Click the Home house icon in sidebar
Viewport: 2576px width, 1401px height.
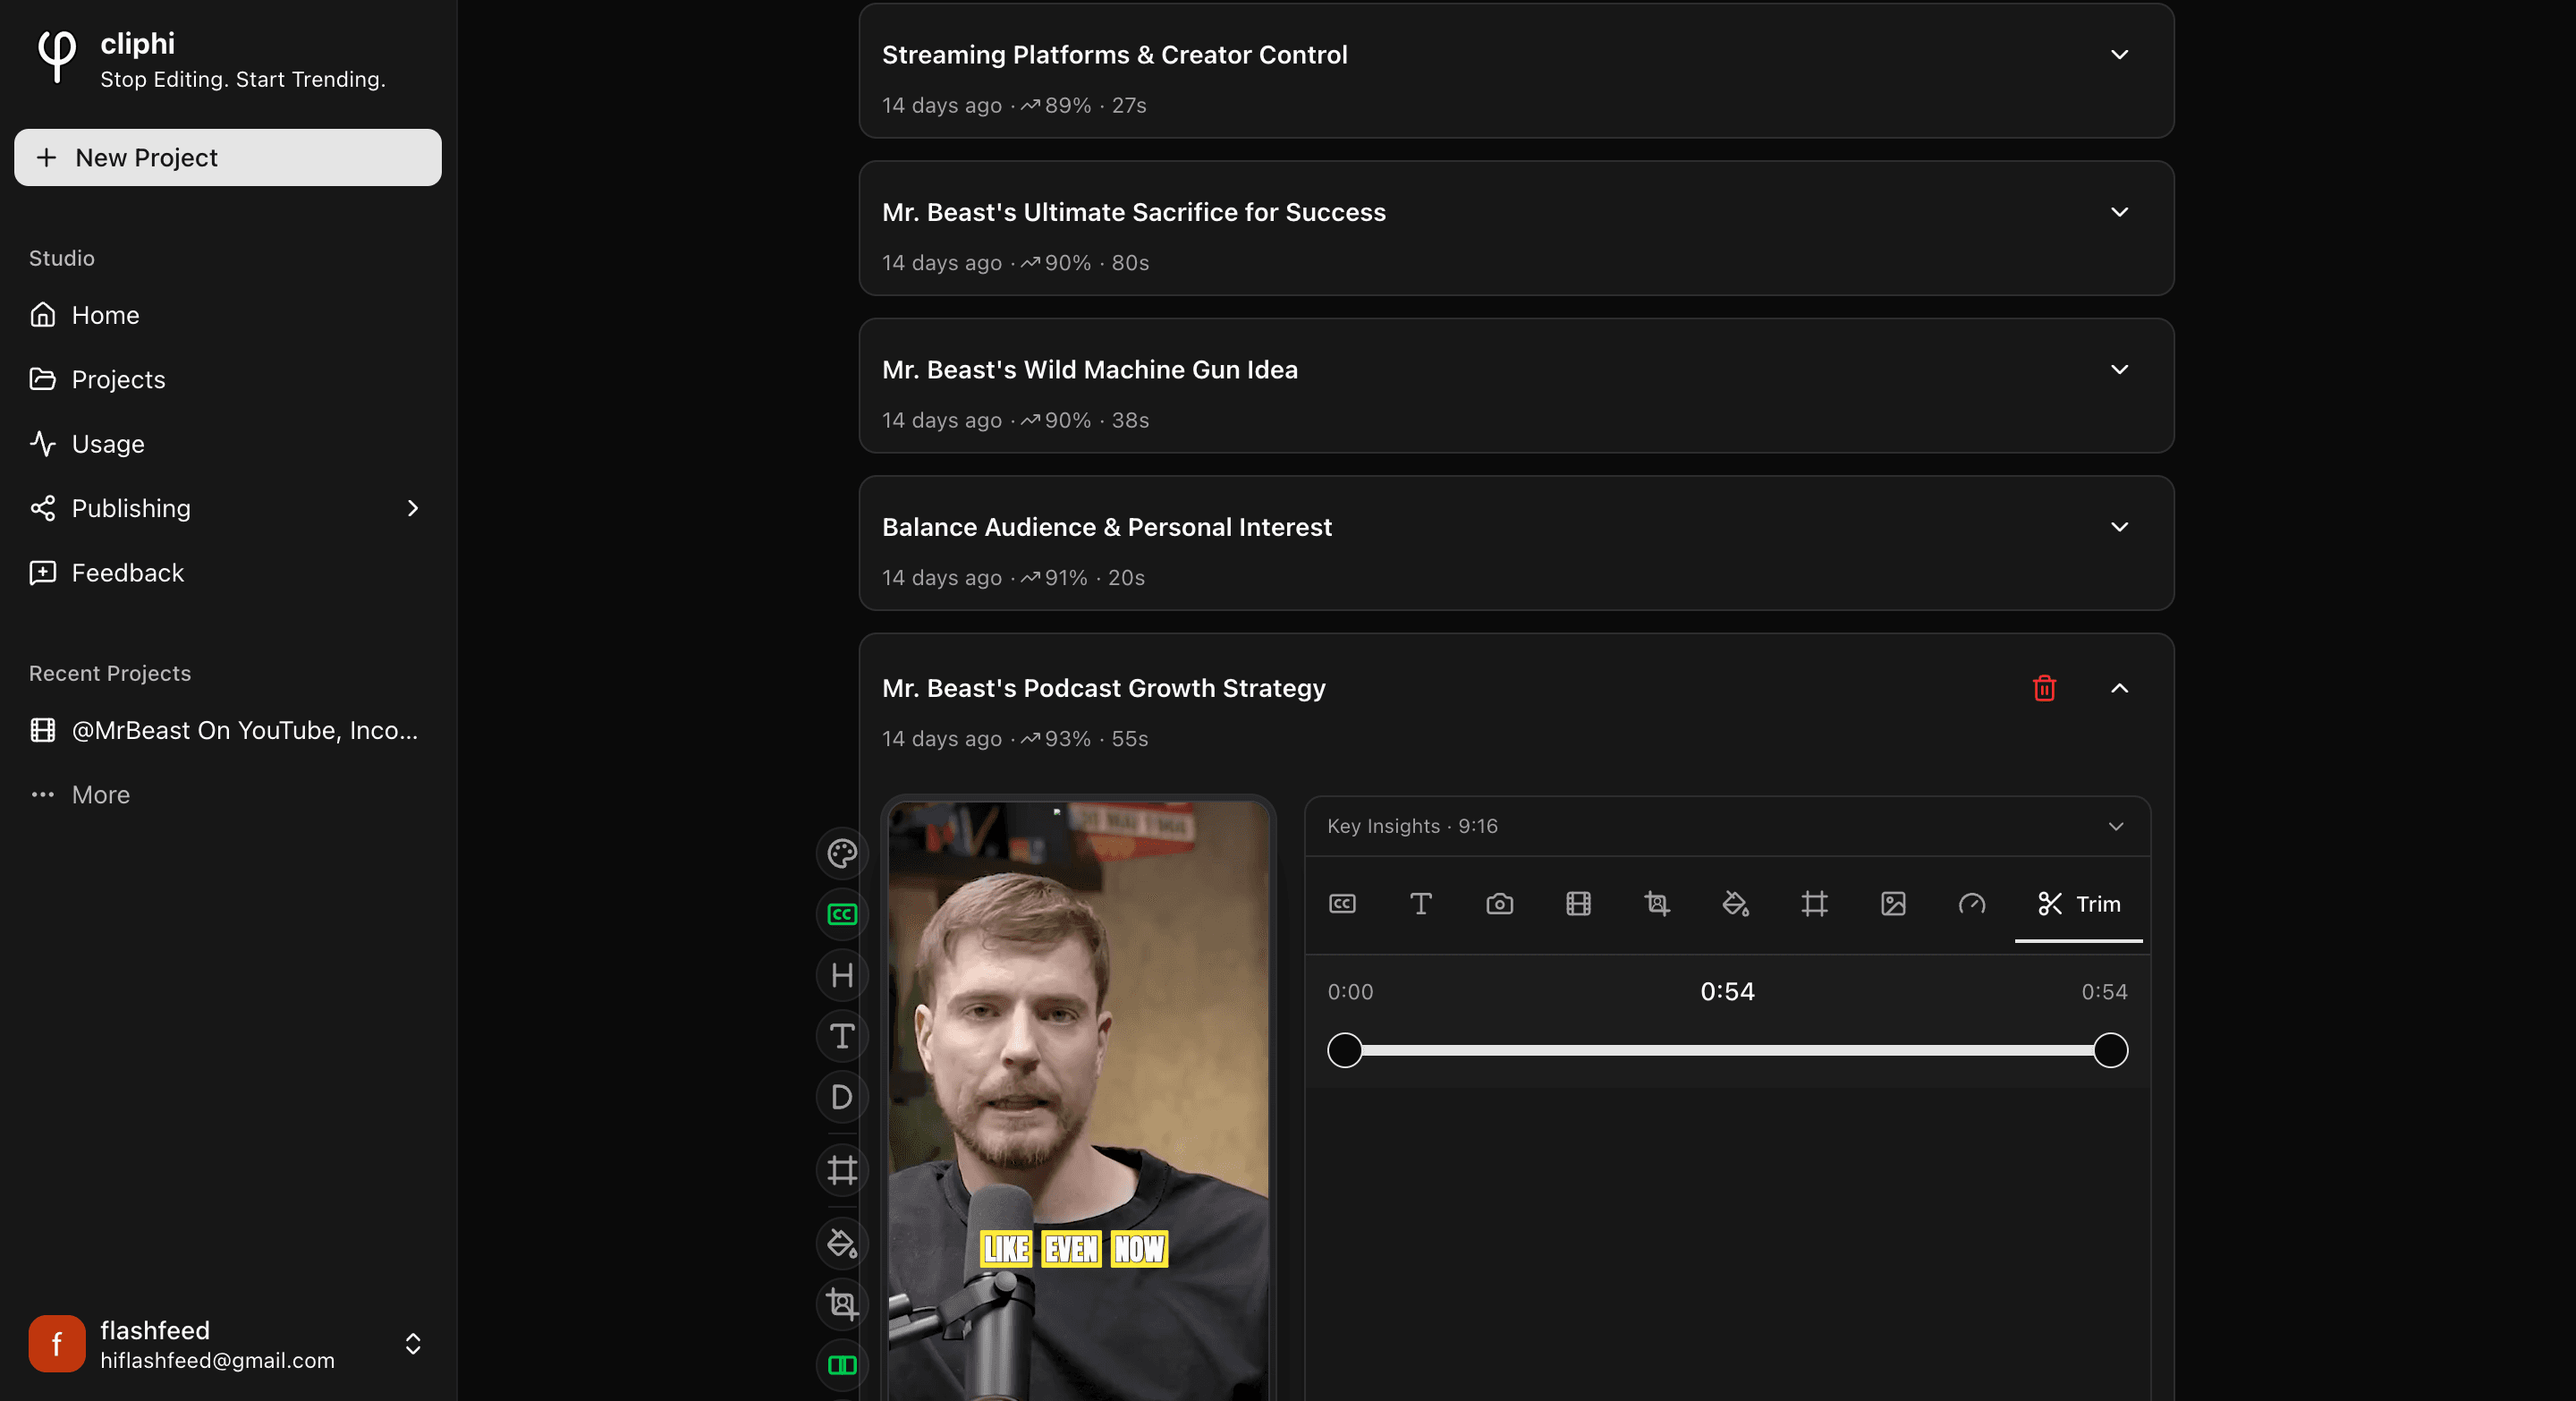click(42, 315)
